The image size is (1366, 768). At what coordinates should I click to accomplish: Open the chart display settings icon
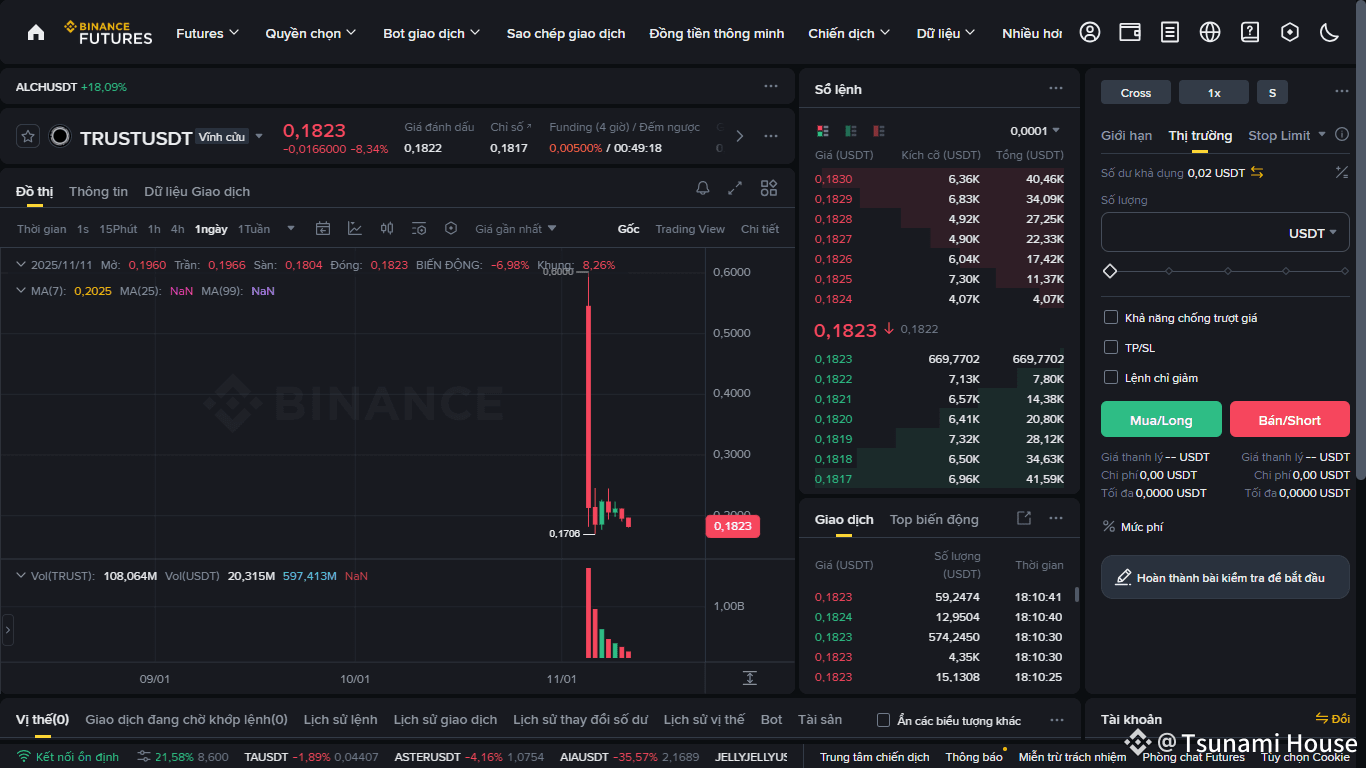click(419, 229)
